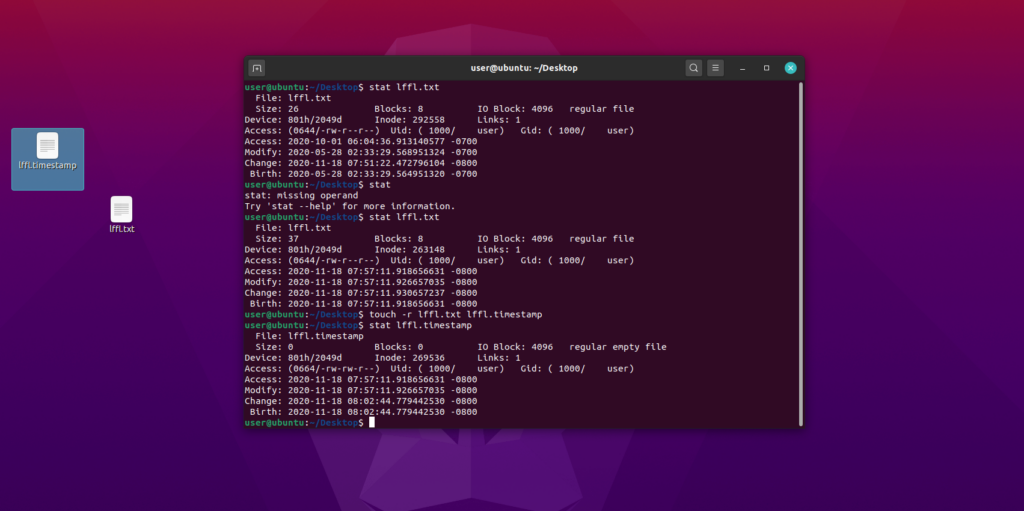1024x511 pixels.
Task: Click the Try 'stat --help' message line
Action: click(x=349, y=206)
